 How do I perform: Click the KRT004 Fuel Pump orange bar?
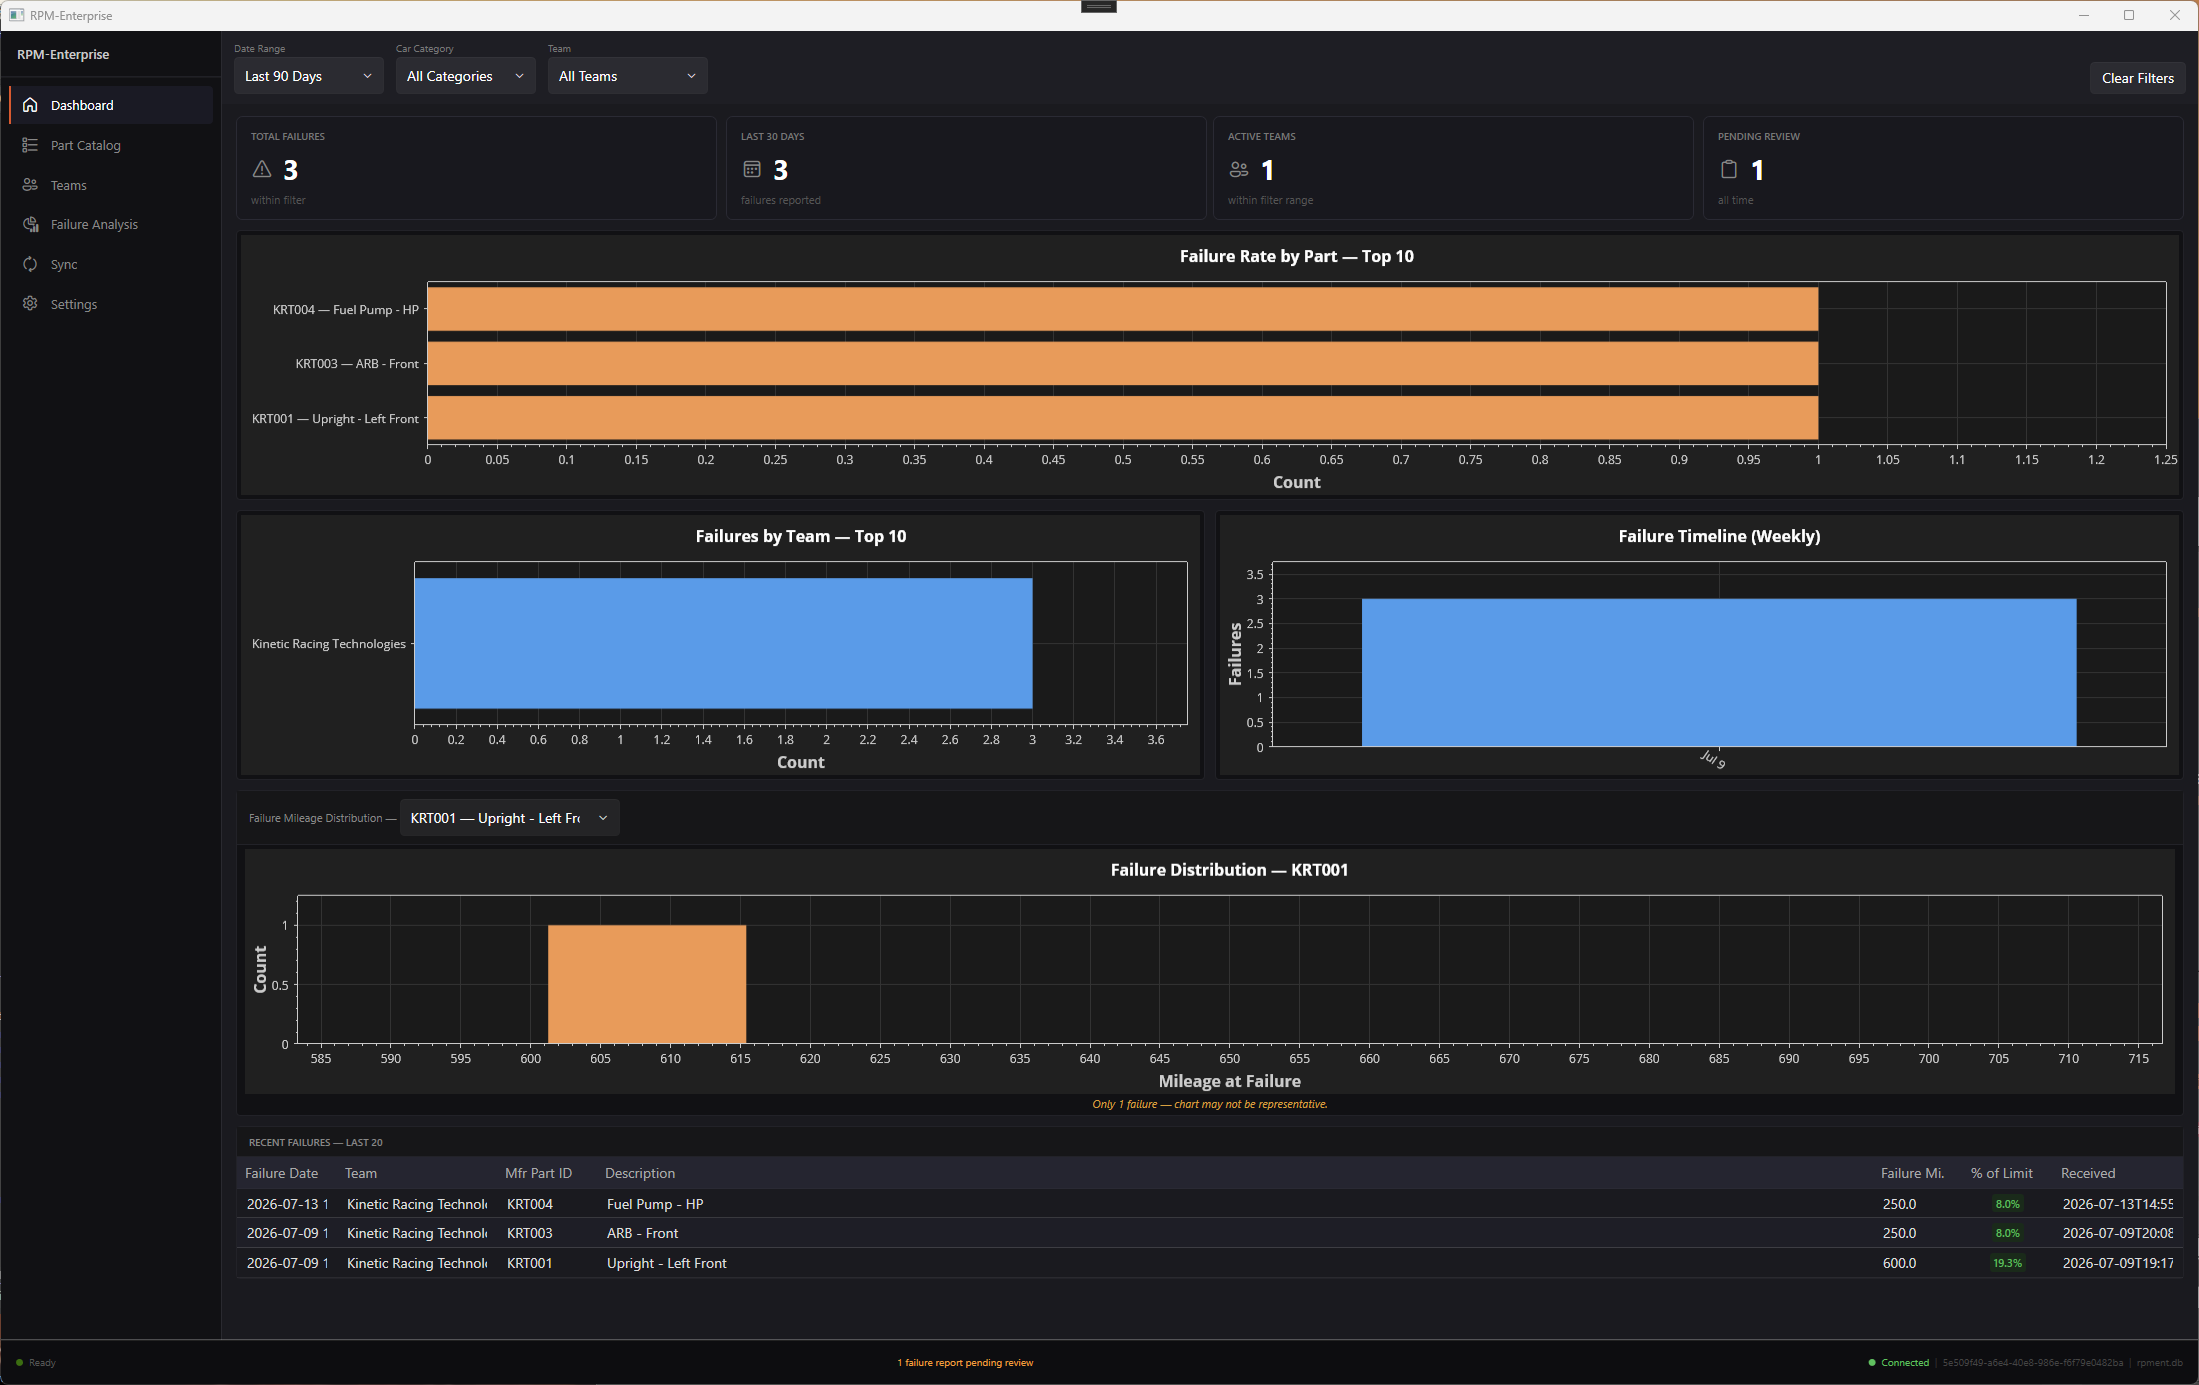coord(1122,309)
